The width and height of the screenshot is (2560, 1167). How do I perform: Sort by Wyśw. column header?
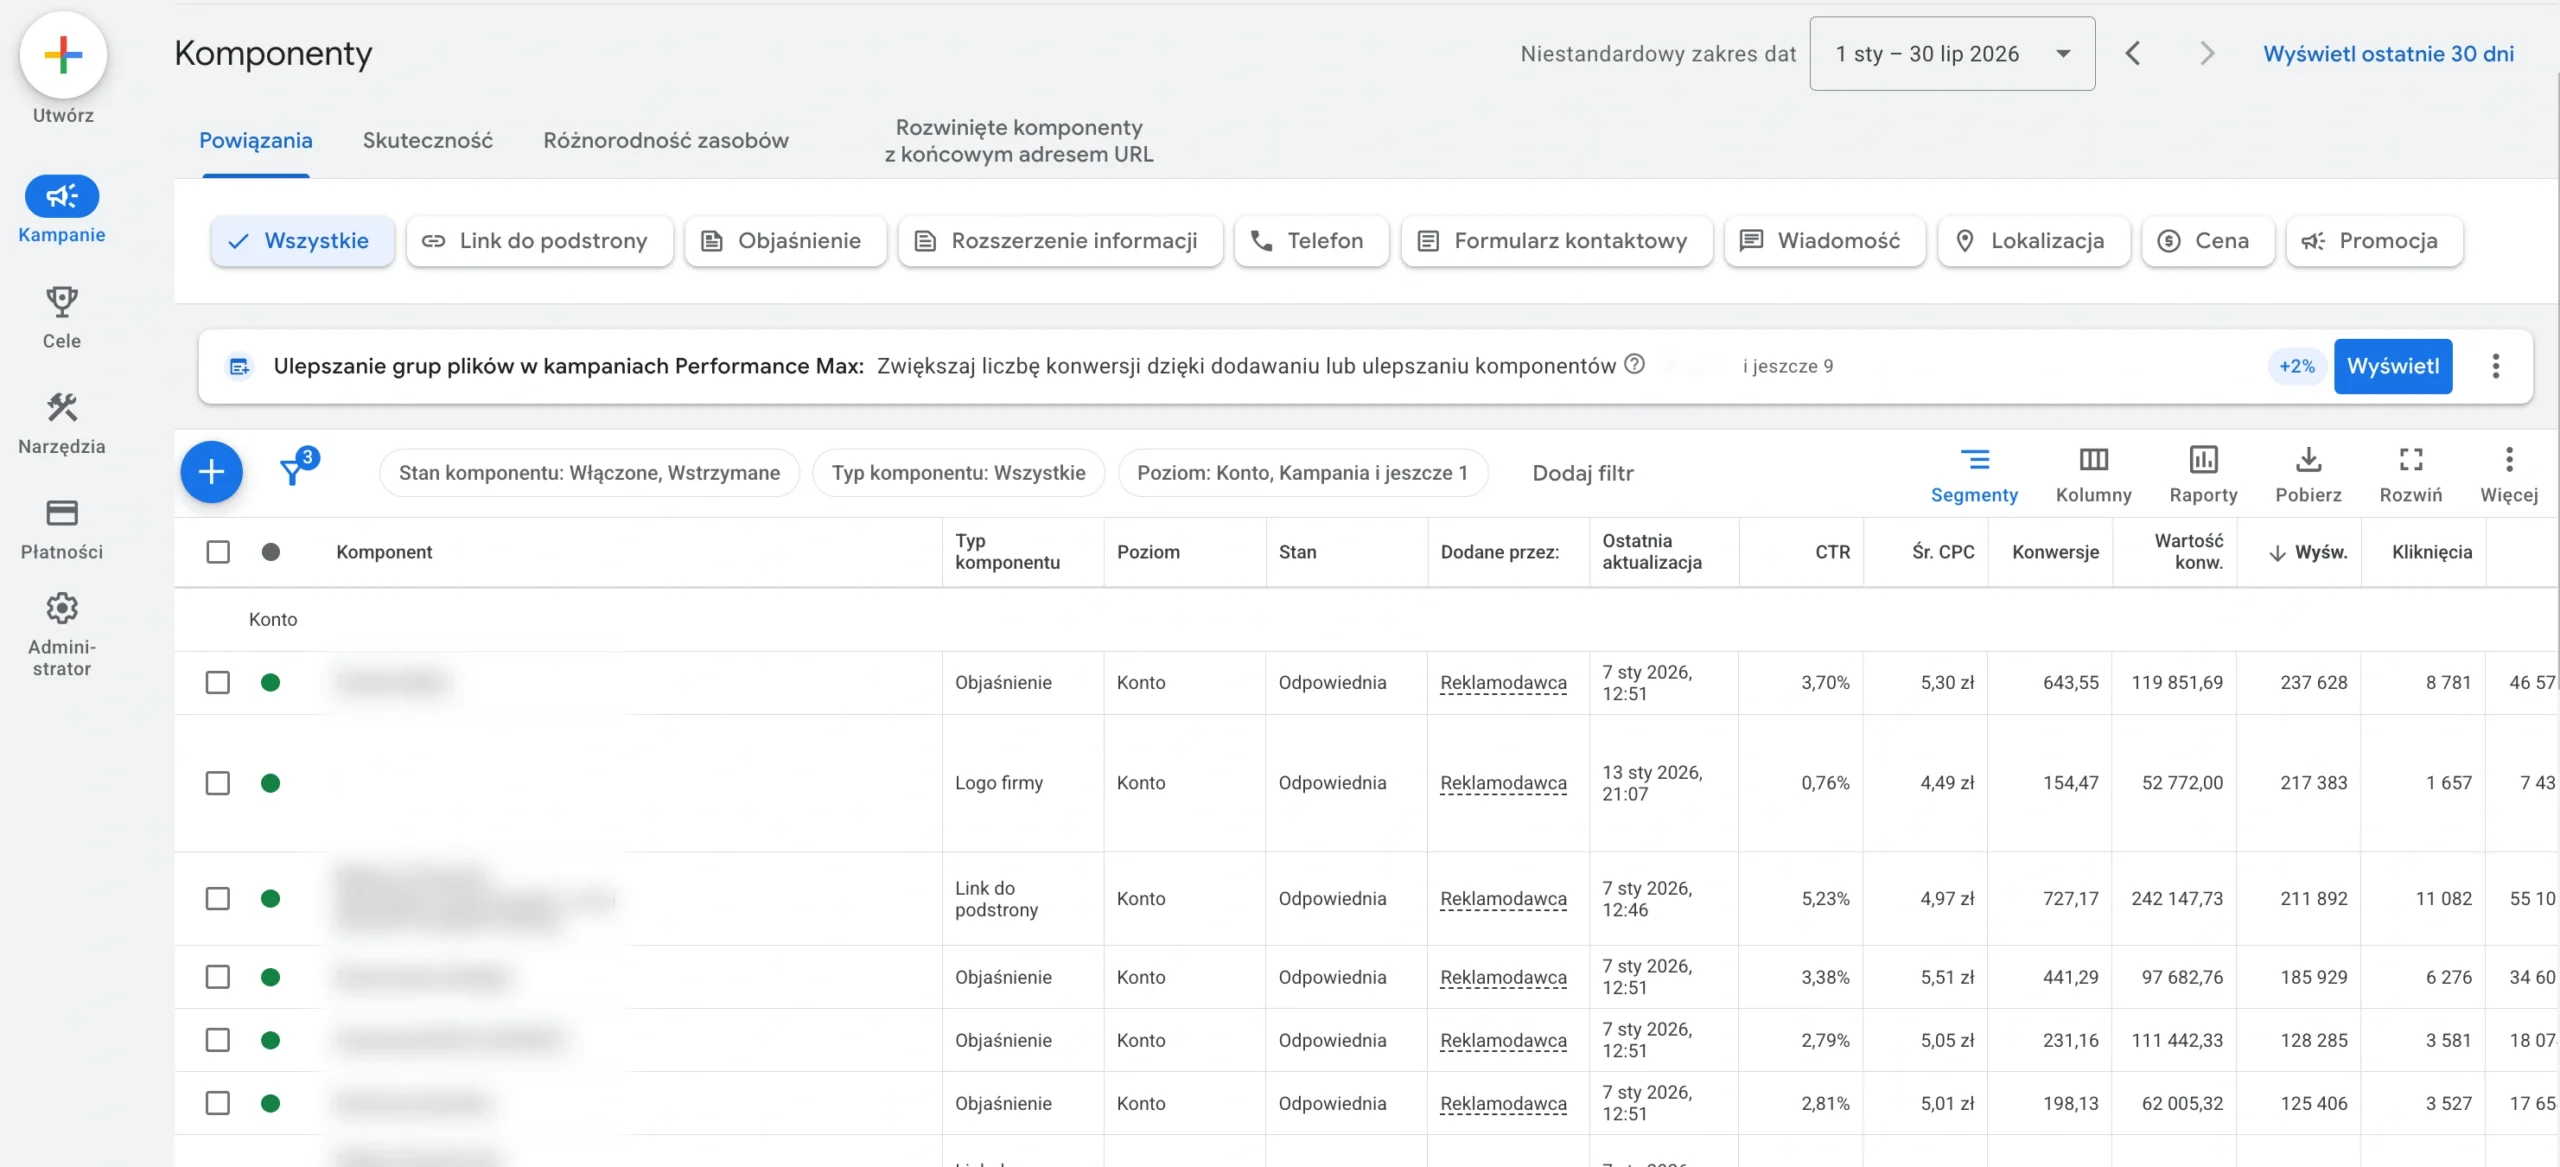point(2308,552)
